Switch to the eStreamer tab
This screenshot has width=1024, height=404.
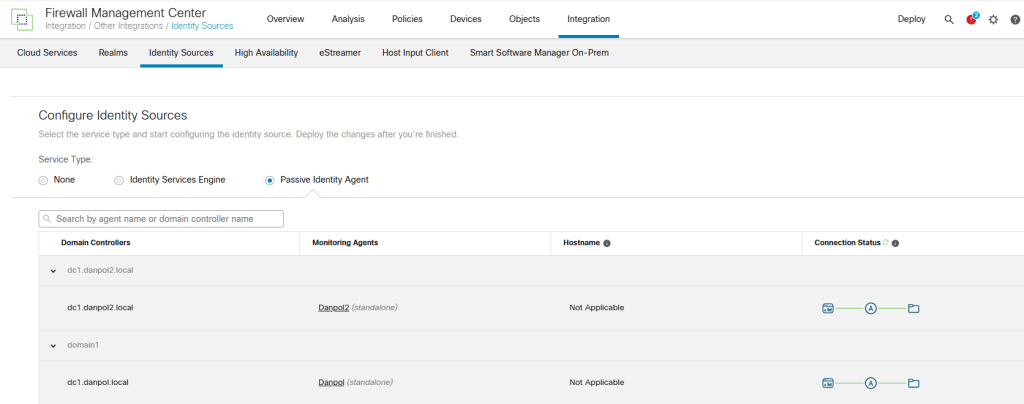click(340, 53)
